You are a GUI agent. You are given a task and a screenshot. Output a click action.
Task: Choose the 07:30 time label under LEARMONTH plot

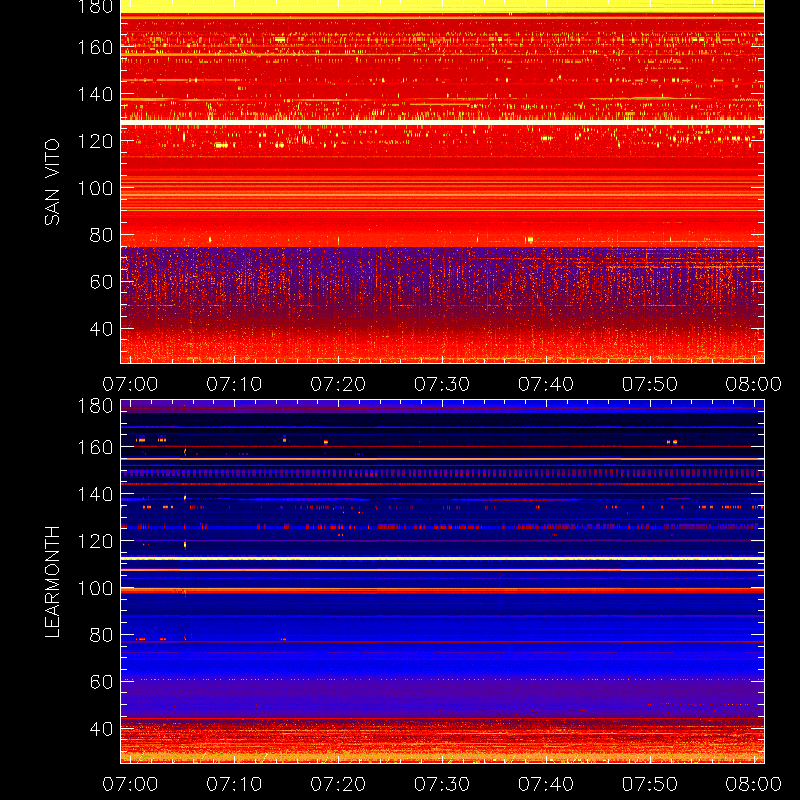click(442, 784)
